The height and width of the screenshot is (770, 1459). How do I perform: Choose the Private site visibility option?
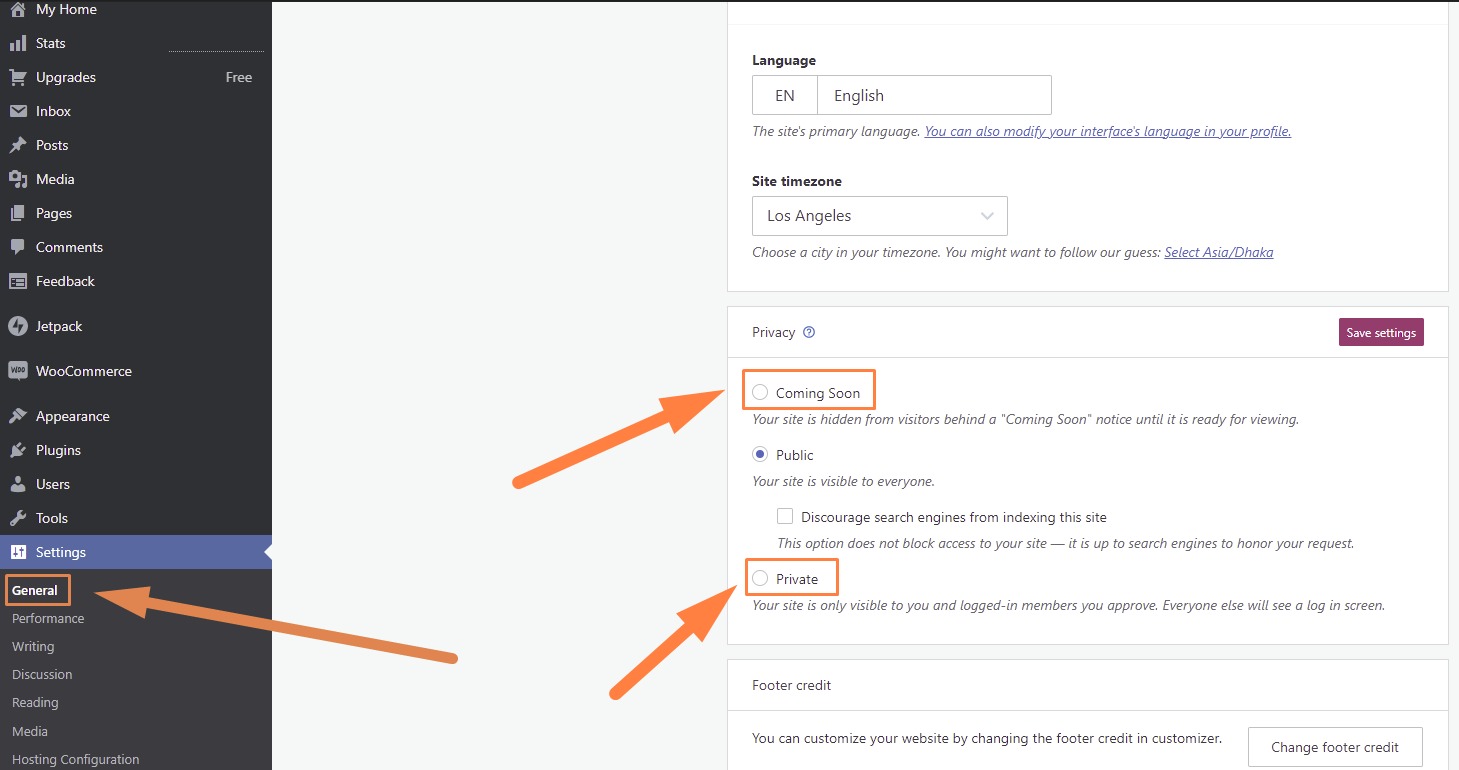pos(761,577)
